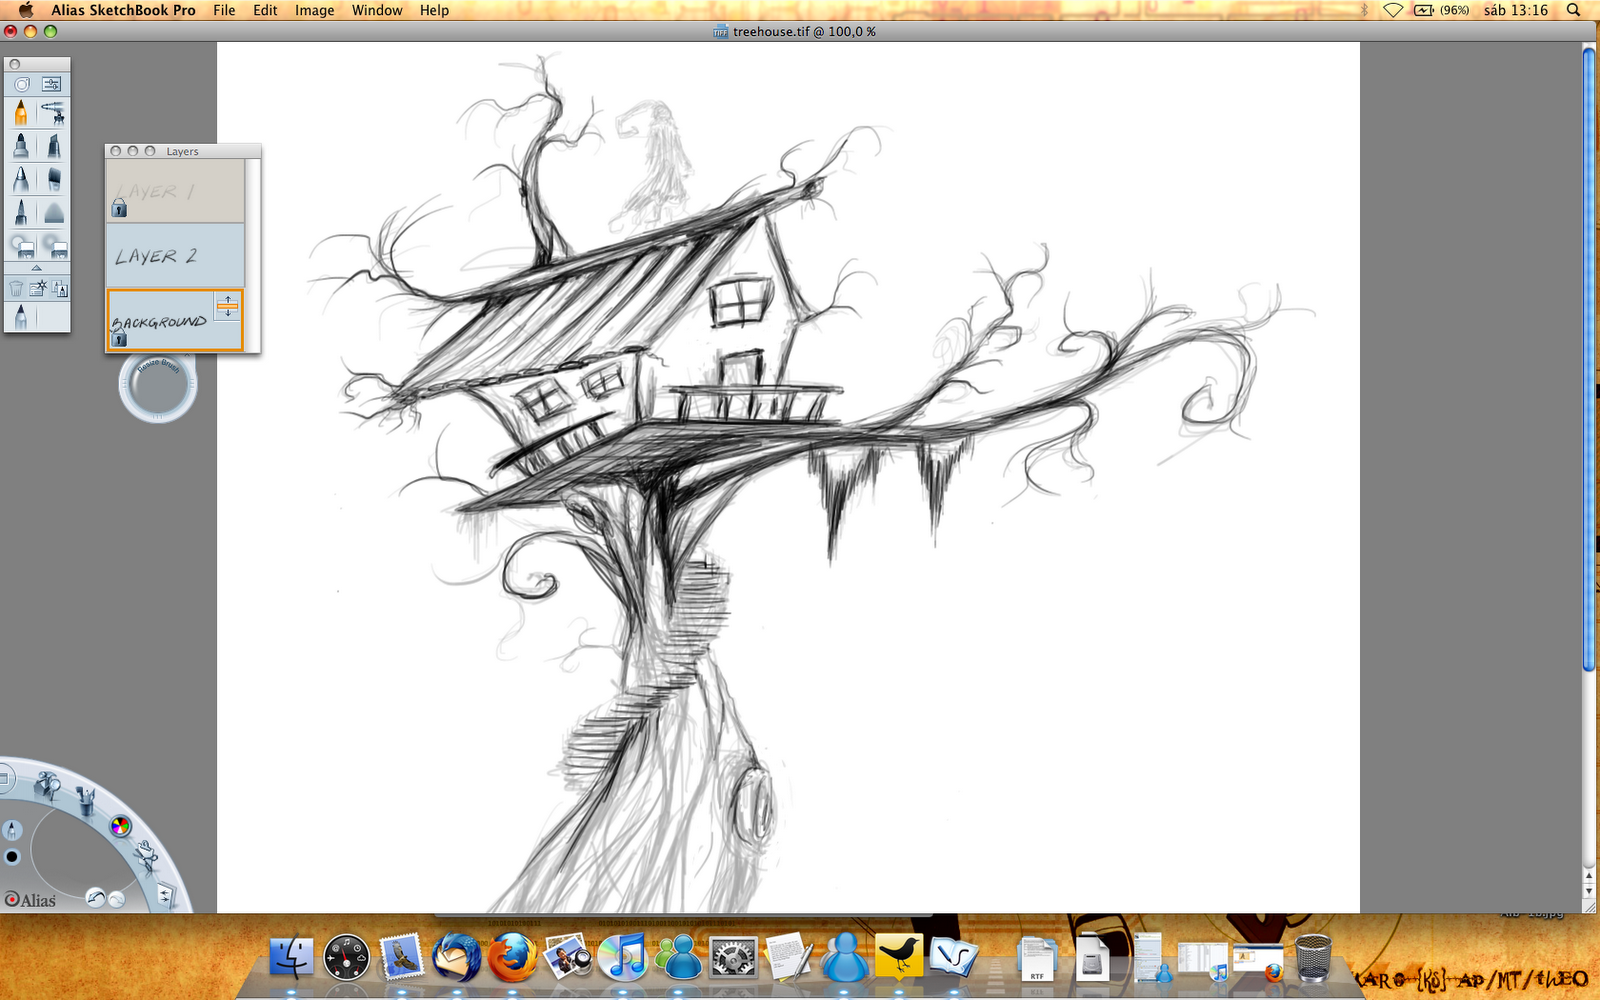Choose the chisel-tip marker brush
The height and width of the screenshot is (1000, 1600).
tap(53, 146)
